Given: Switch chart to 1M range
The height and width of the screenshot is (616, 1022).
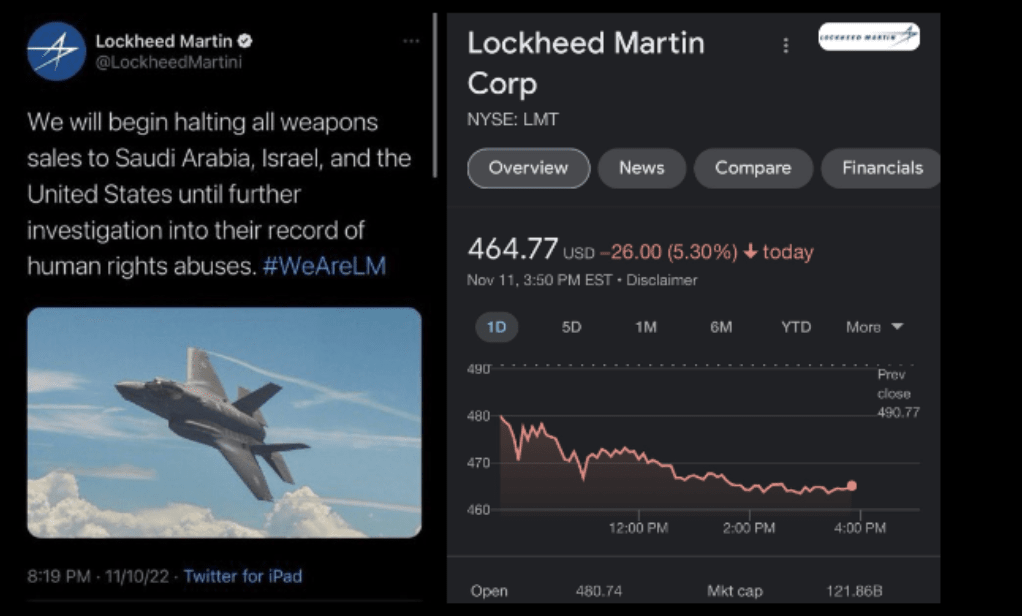Looking at the screenshot, I should click(x=646, y=327).
